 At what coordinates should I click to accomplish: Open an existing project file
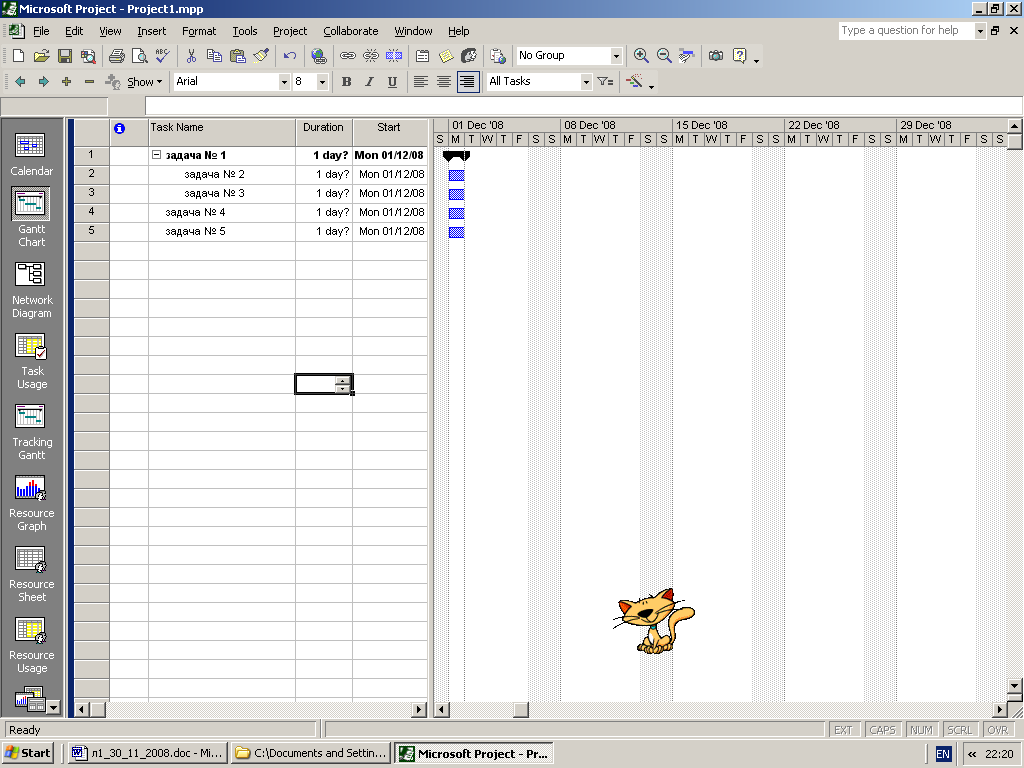[42, 56]
